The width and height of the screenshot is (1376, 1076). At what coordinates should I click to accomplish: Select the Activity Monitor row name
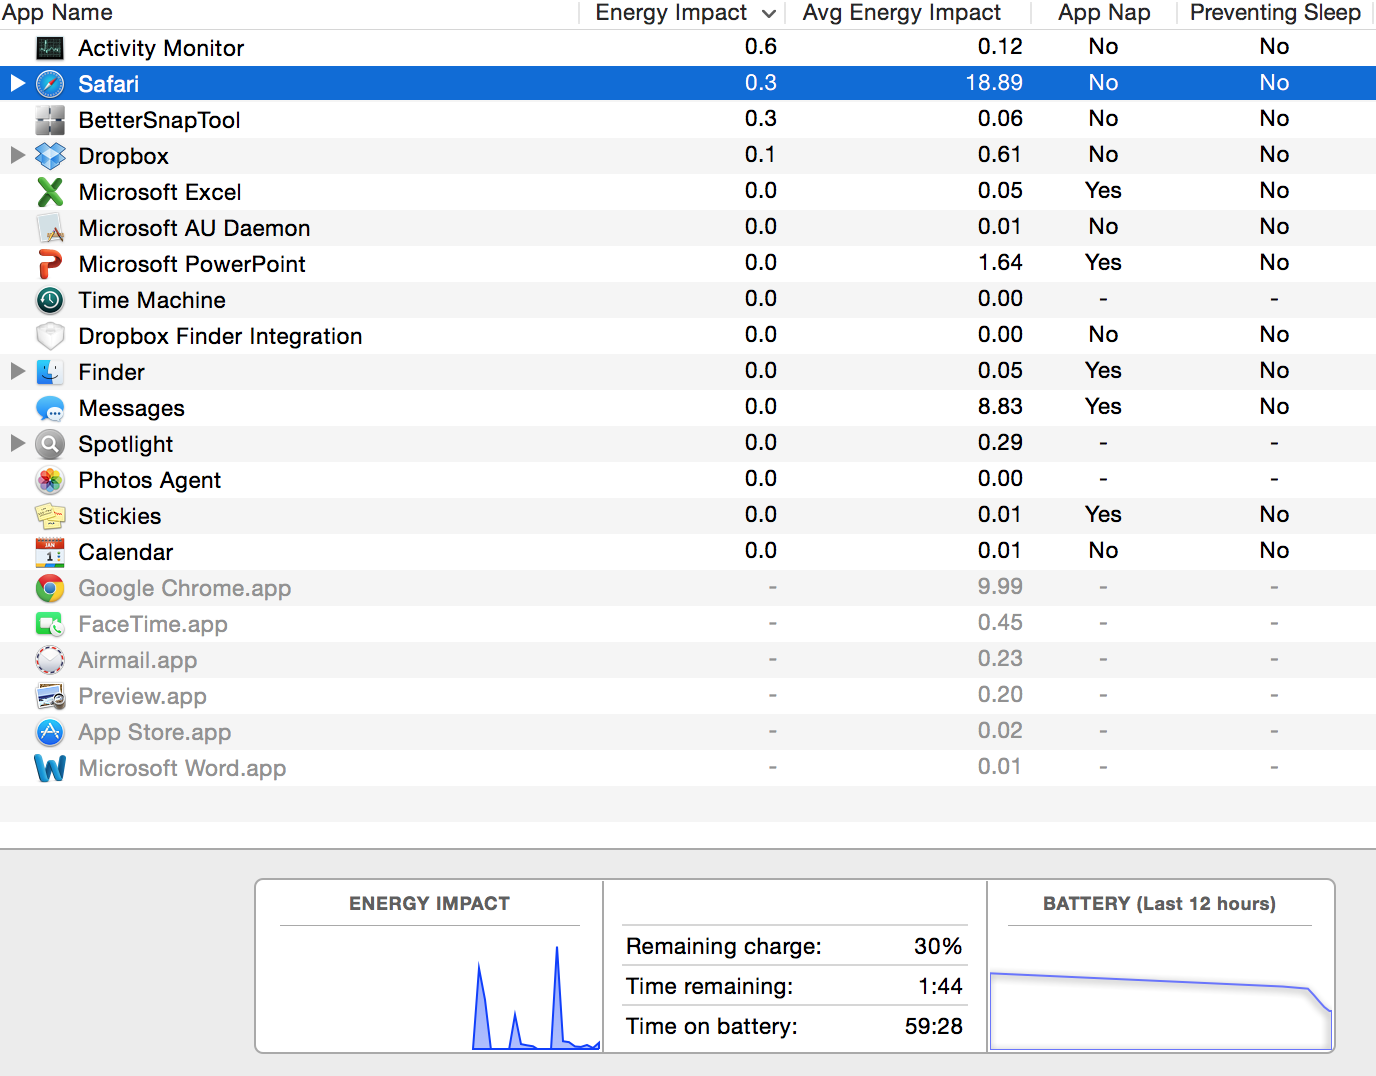click(x=161, y=48)
